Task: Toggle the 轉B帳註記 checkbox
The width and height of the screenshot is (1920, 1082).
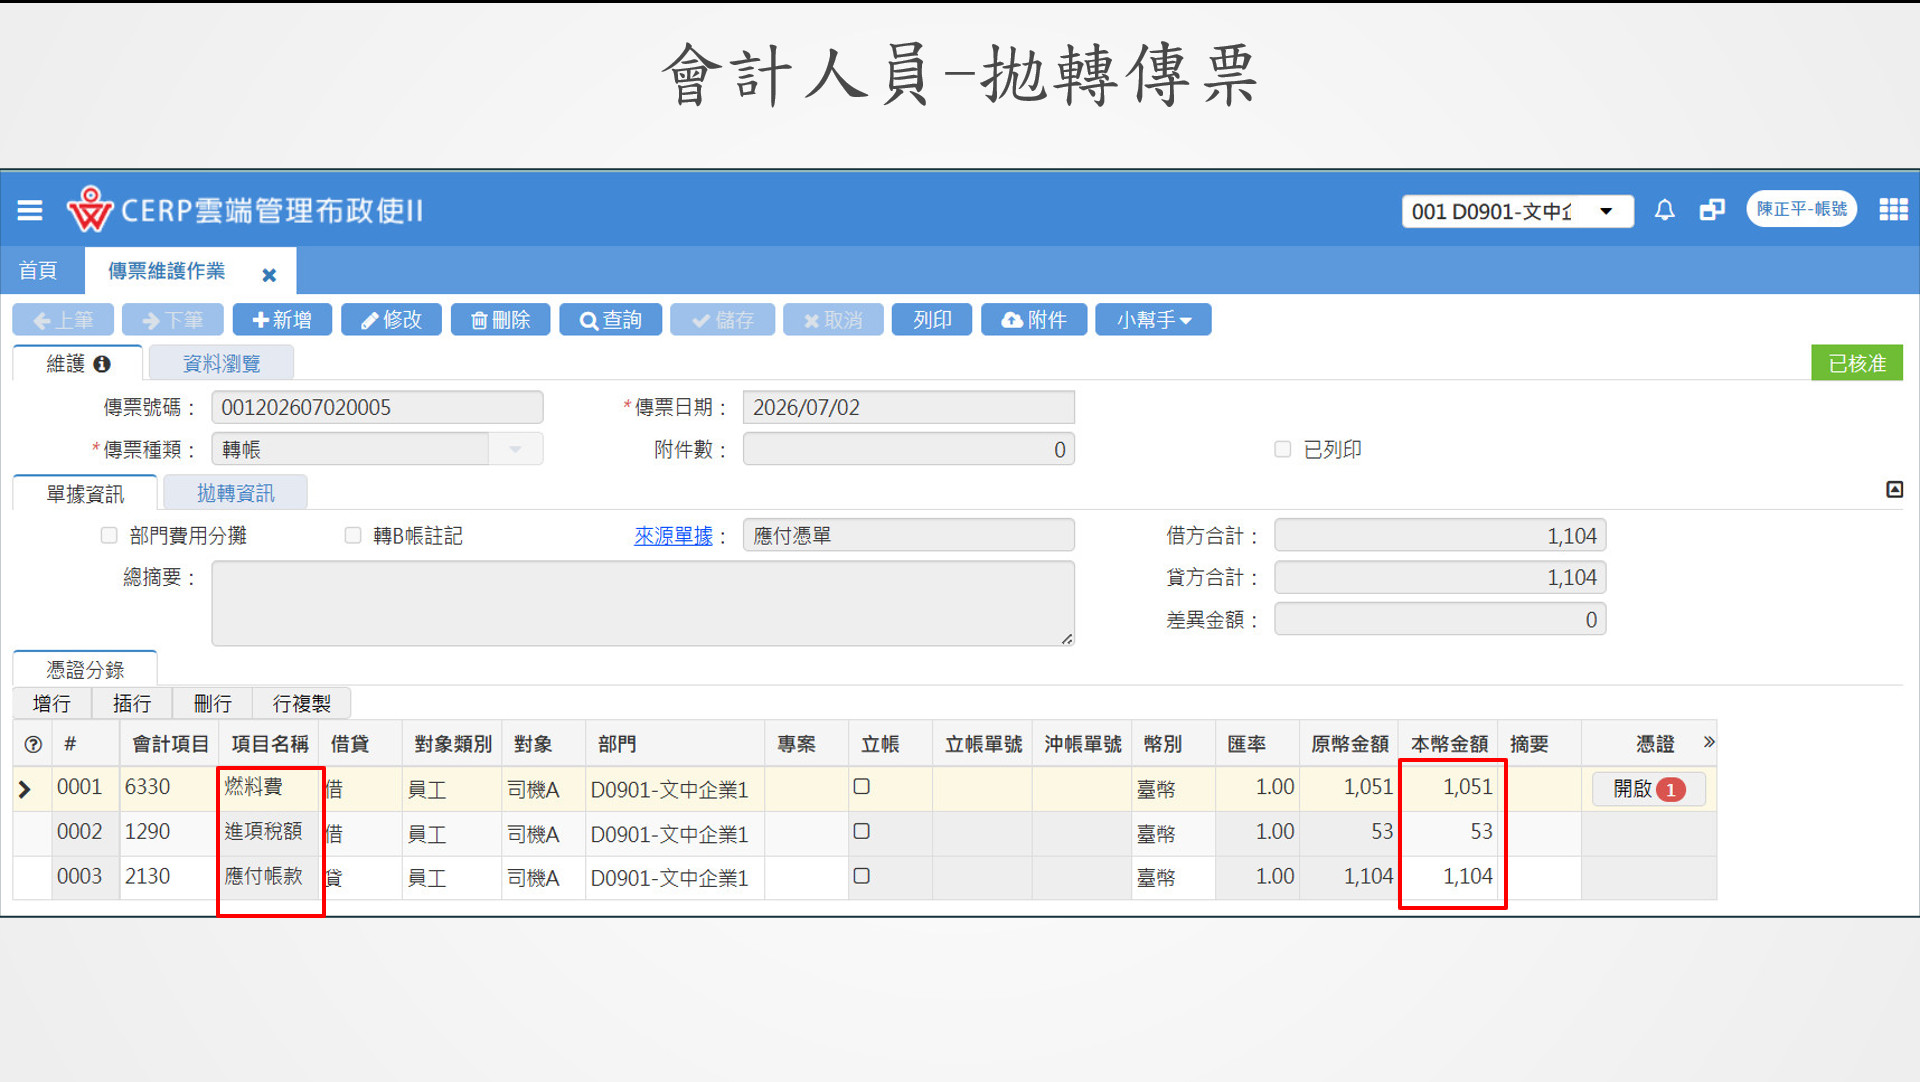Action: tap(352, 535)
